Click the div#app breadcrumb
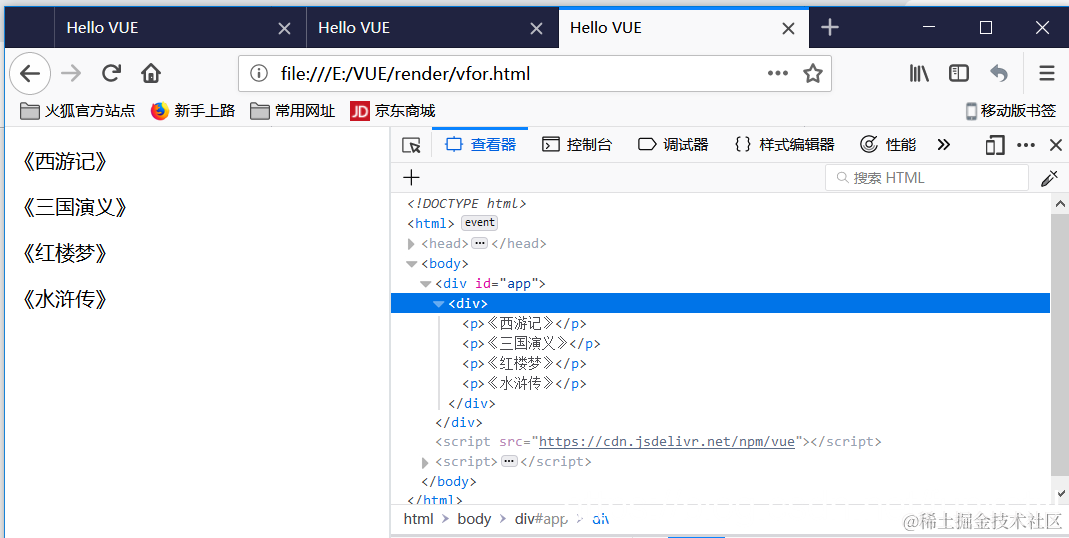Viewport: 1069px width, 538px height. pyautogui.click(x=541, y=519)
